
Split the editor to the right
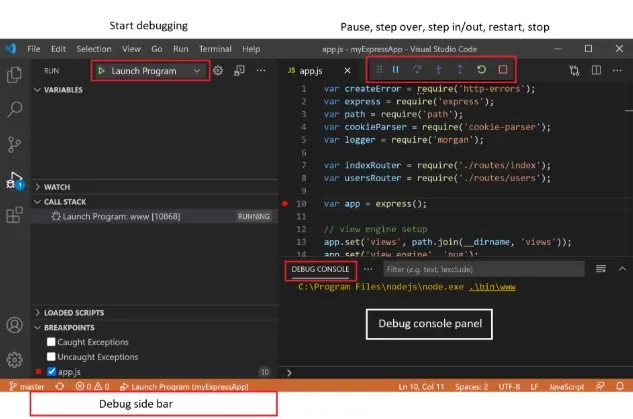pyautogui.click(x=596, y=70)
